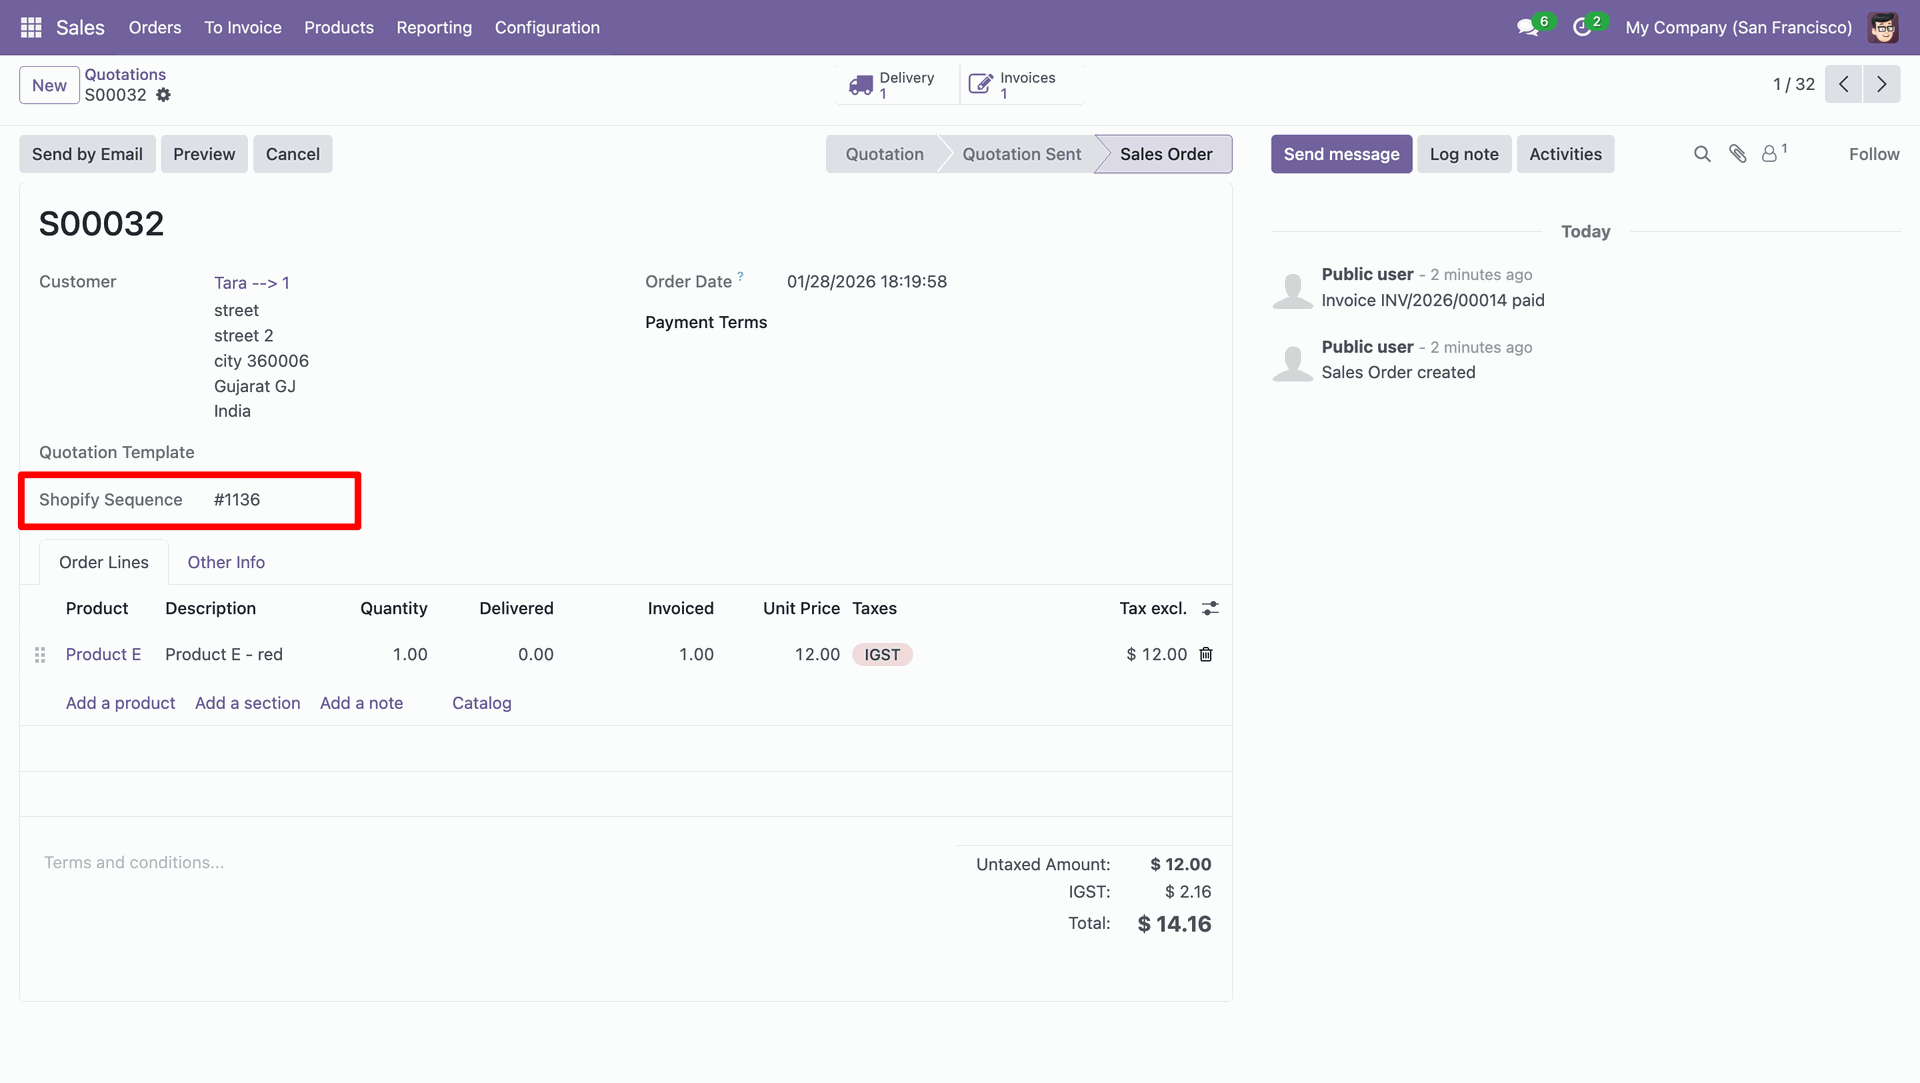Click the gear icon next to S00032
This screenshot has height=1083, width=1920.
(x=164, y=95)
